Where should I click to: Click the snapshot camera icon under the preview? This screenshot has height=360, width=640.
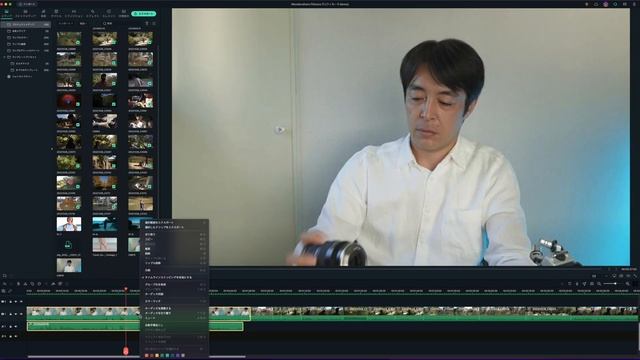[x=621, y=276]
